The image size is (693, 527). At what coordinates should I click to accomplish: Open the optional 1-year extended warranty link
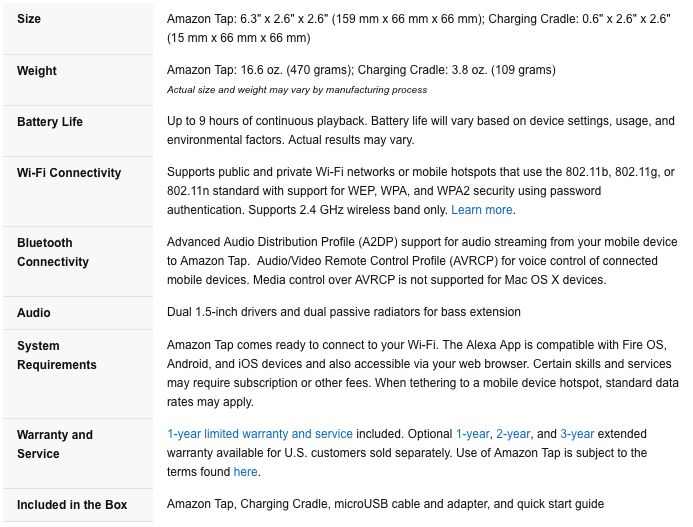click(472, 434)
